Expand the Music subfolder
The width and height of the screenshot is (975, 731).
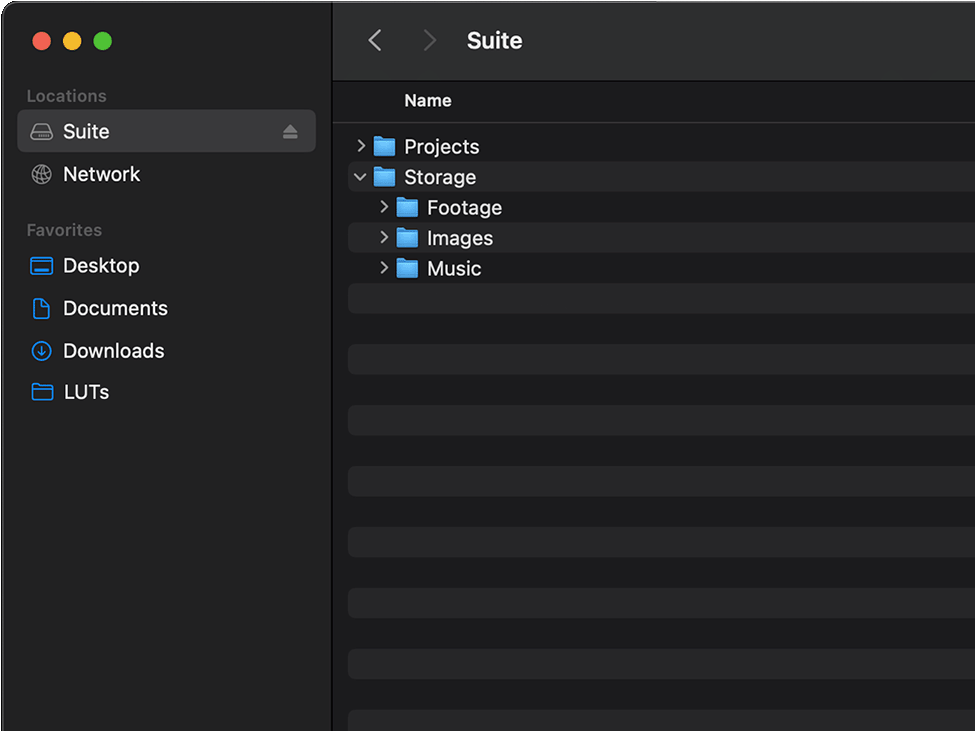tap(384, 268)
